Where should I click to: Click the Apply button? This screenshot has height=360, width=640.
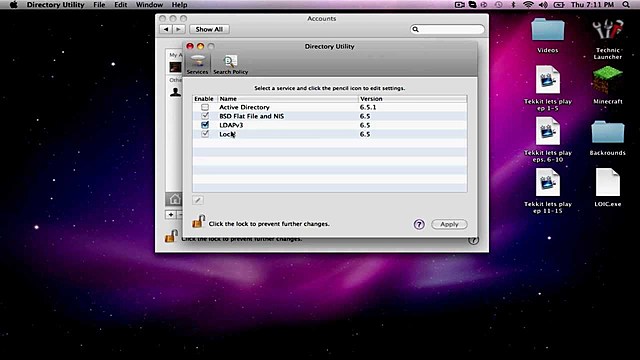click(449, 224)
